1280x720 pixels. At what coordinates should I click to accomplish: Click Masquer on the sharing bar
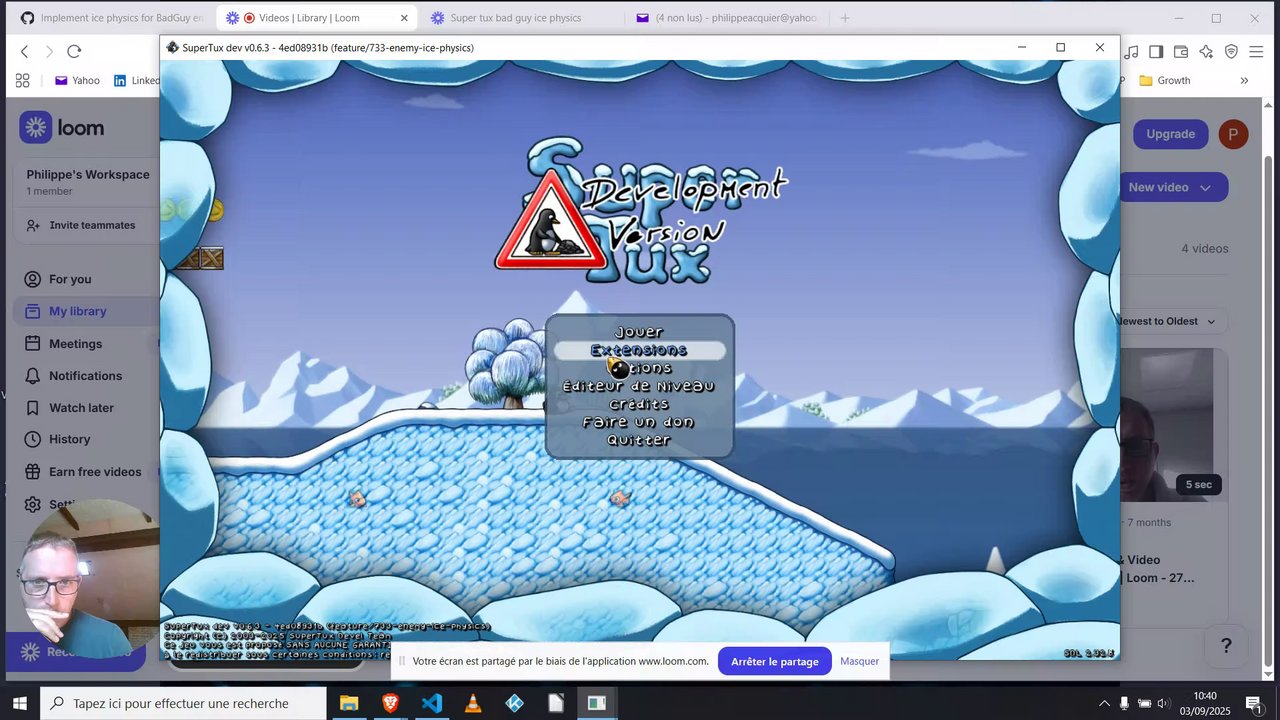pos(859,661)
